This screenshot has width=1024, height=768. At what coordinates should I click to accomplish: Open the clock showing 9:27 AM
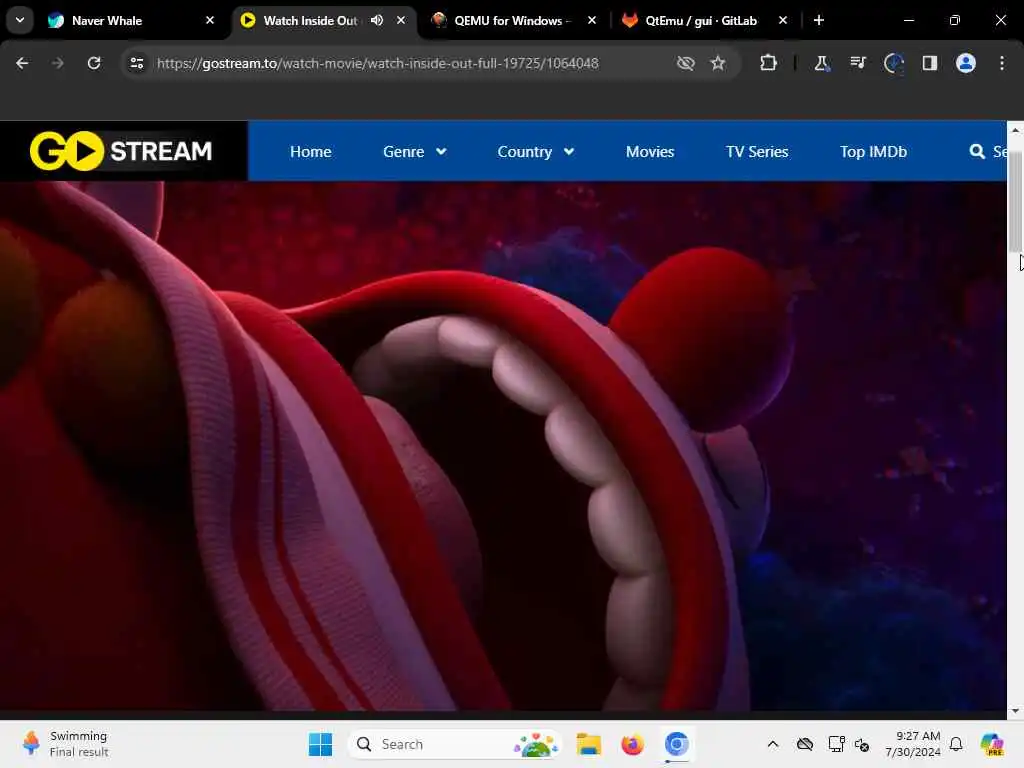913,744
